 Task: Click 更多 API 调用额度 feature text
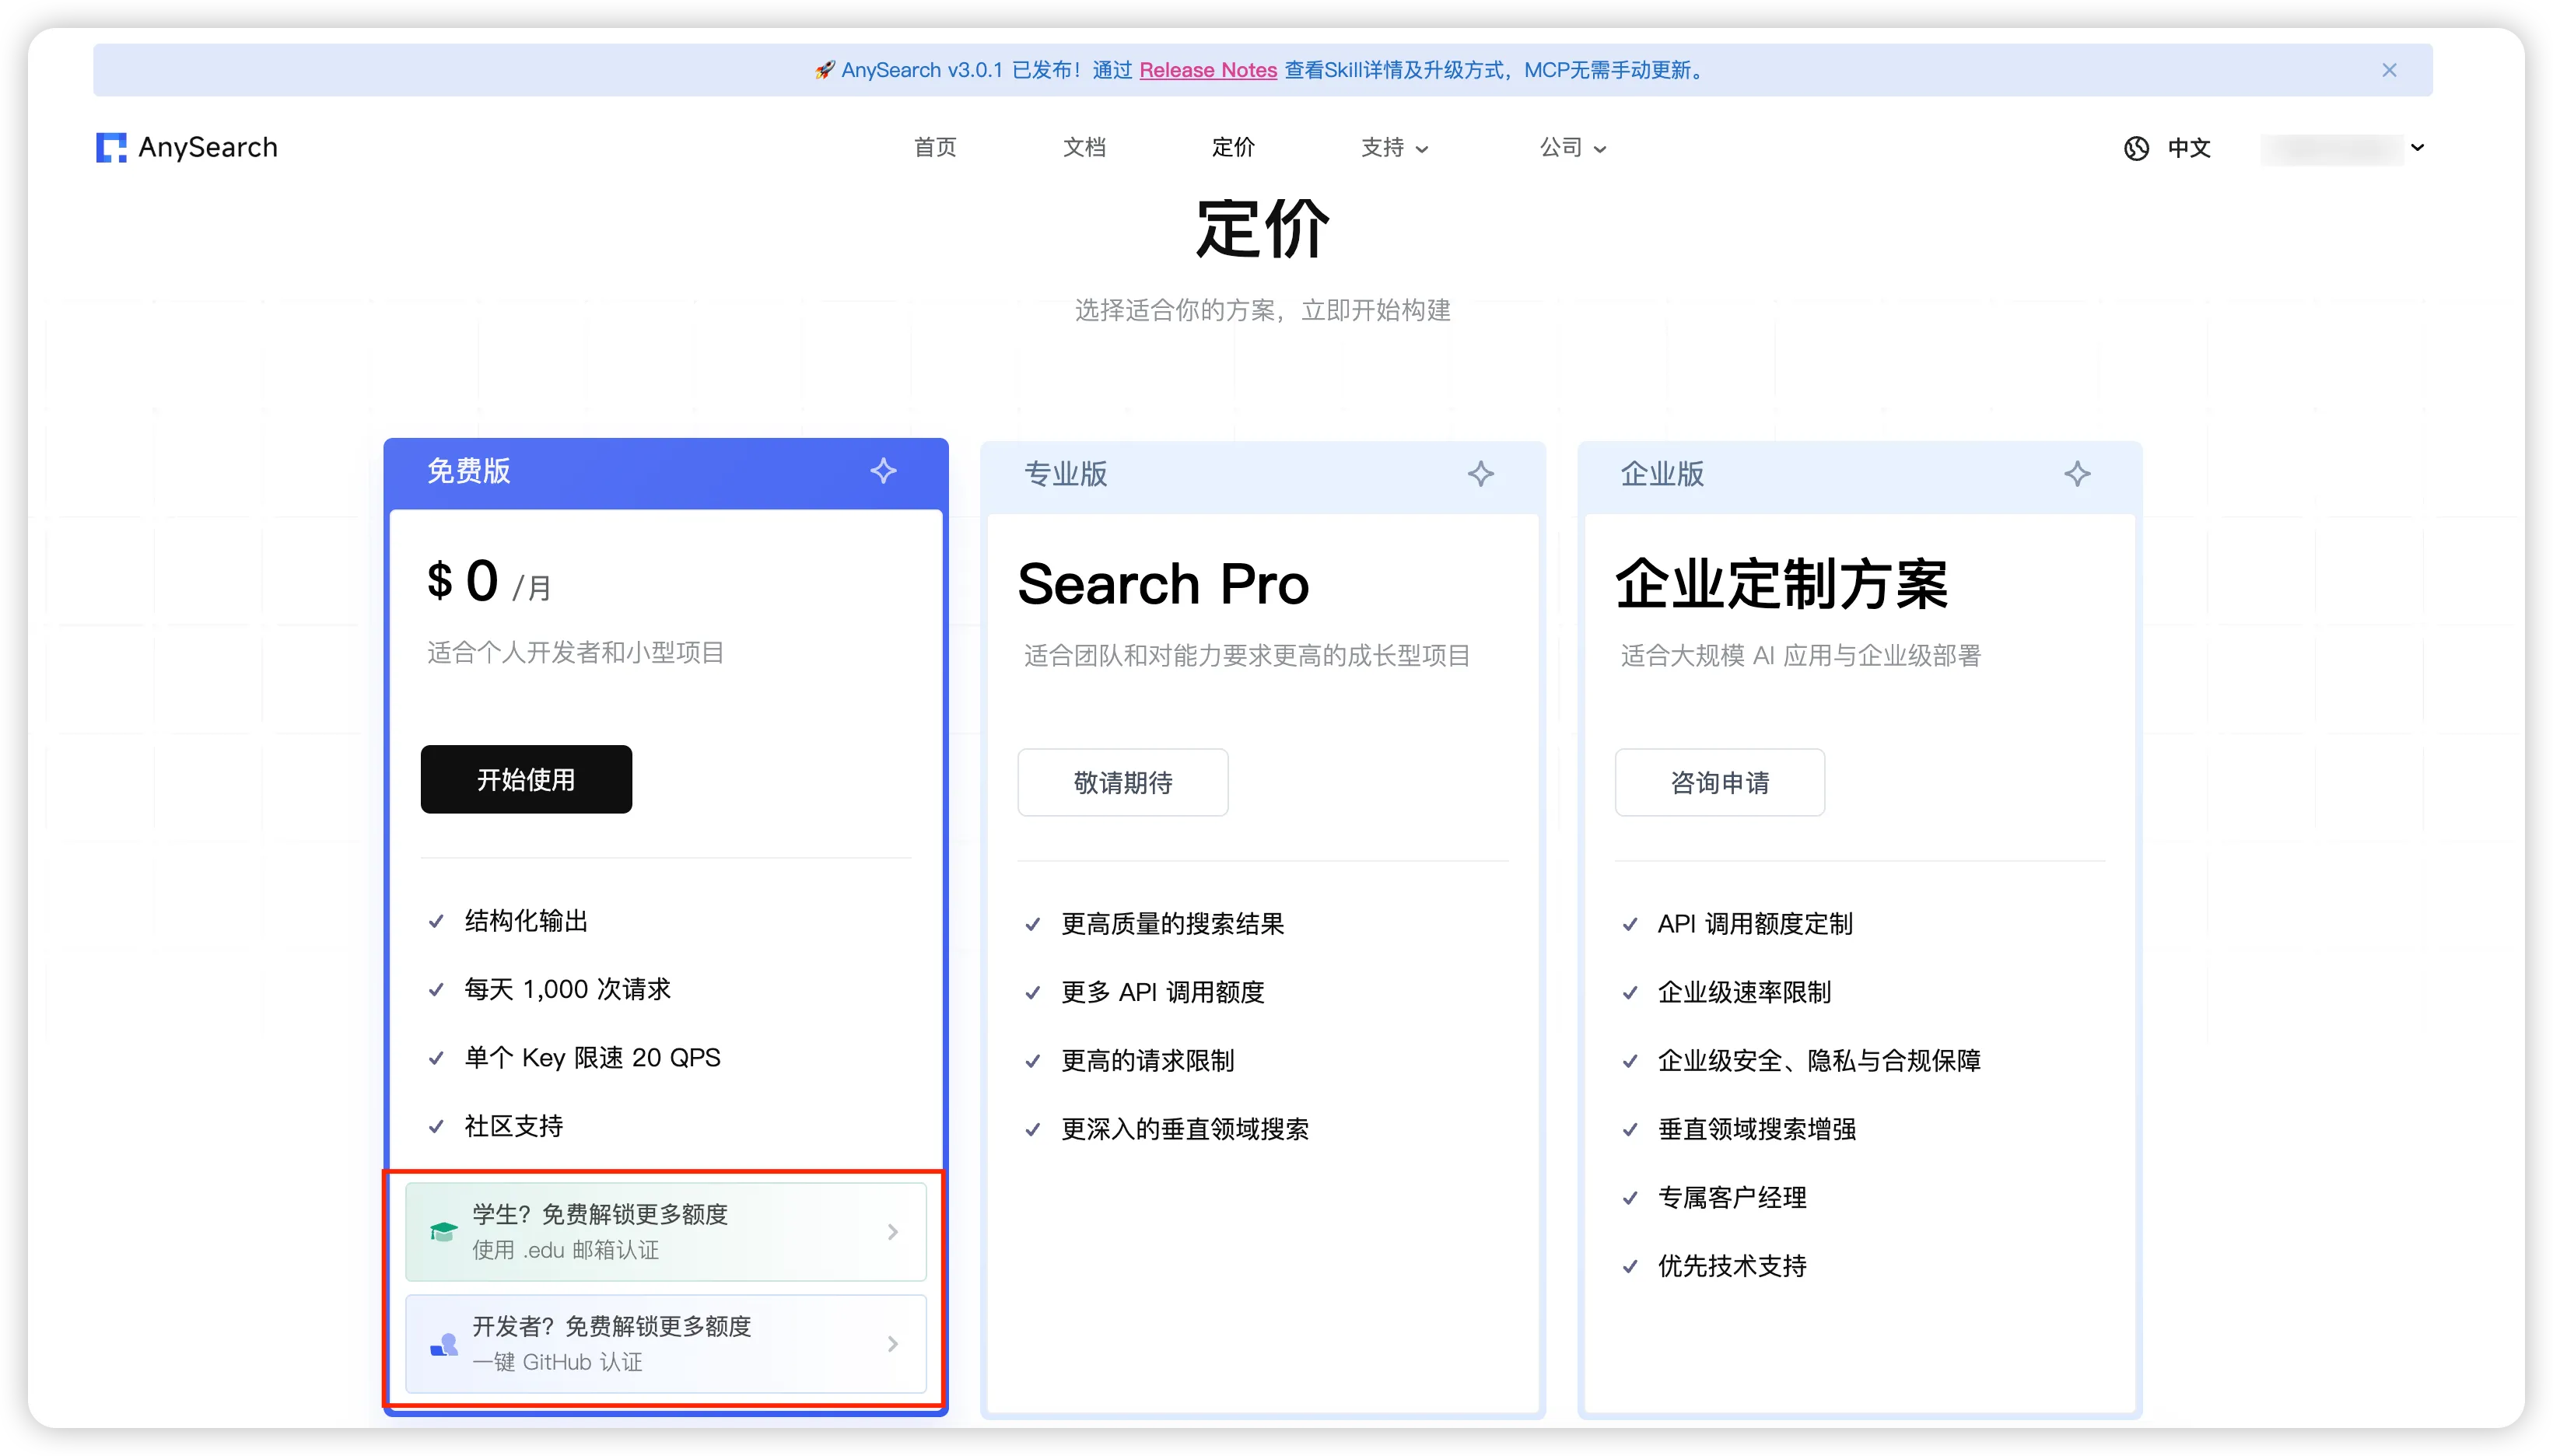point(1163,992)
